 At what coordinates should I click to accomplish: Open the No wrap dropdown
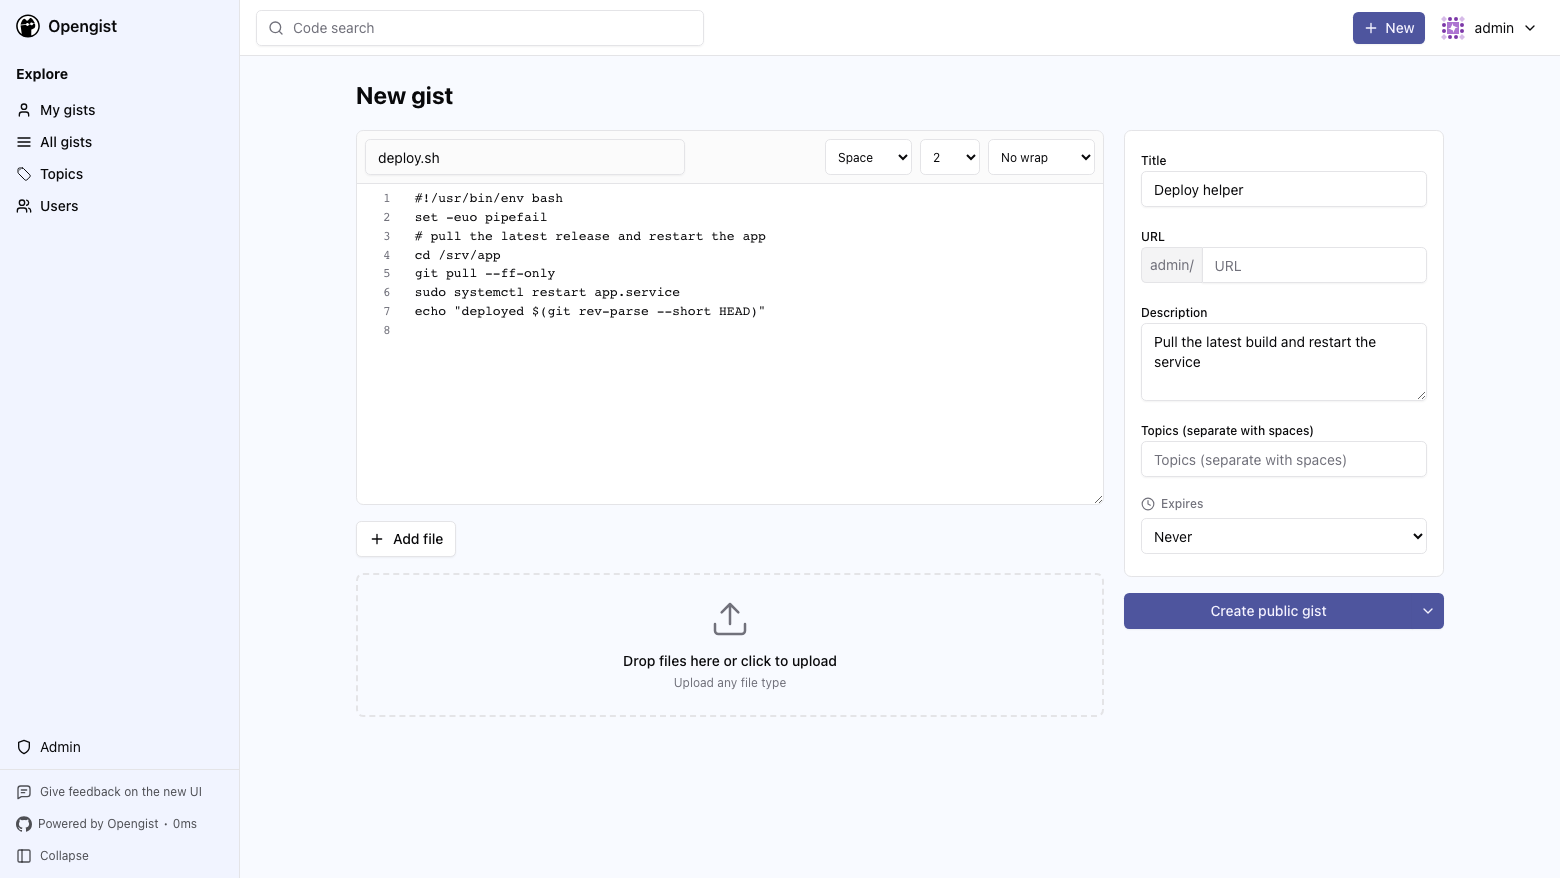(x=1041, y=157)
